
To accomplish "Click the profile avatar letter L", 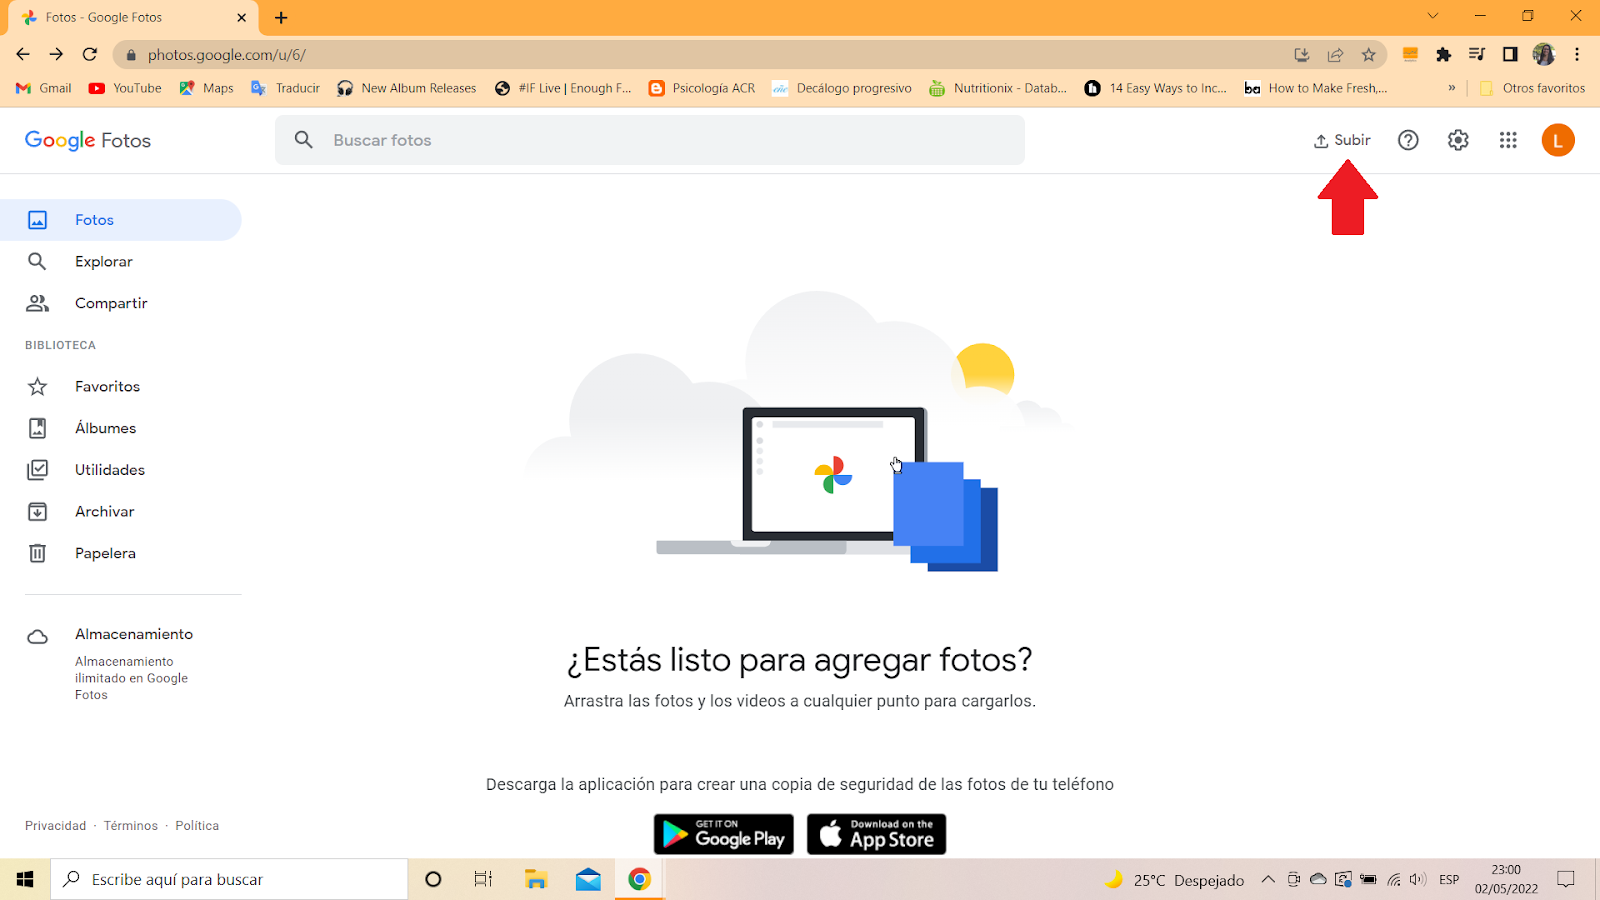I will [x=1557, y=140].
